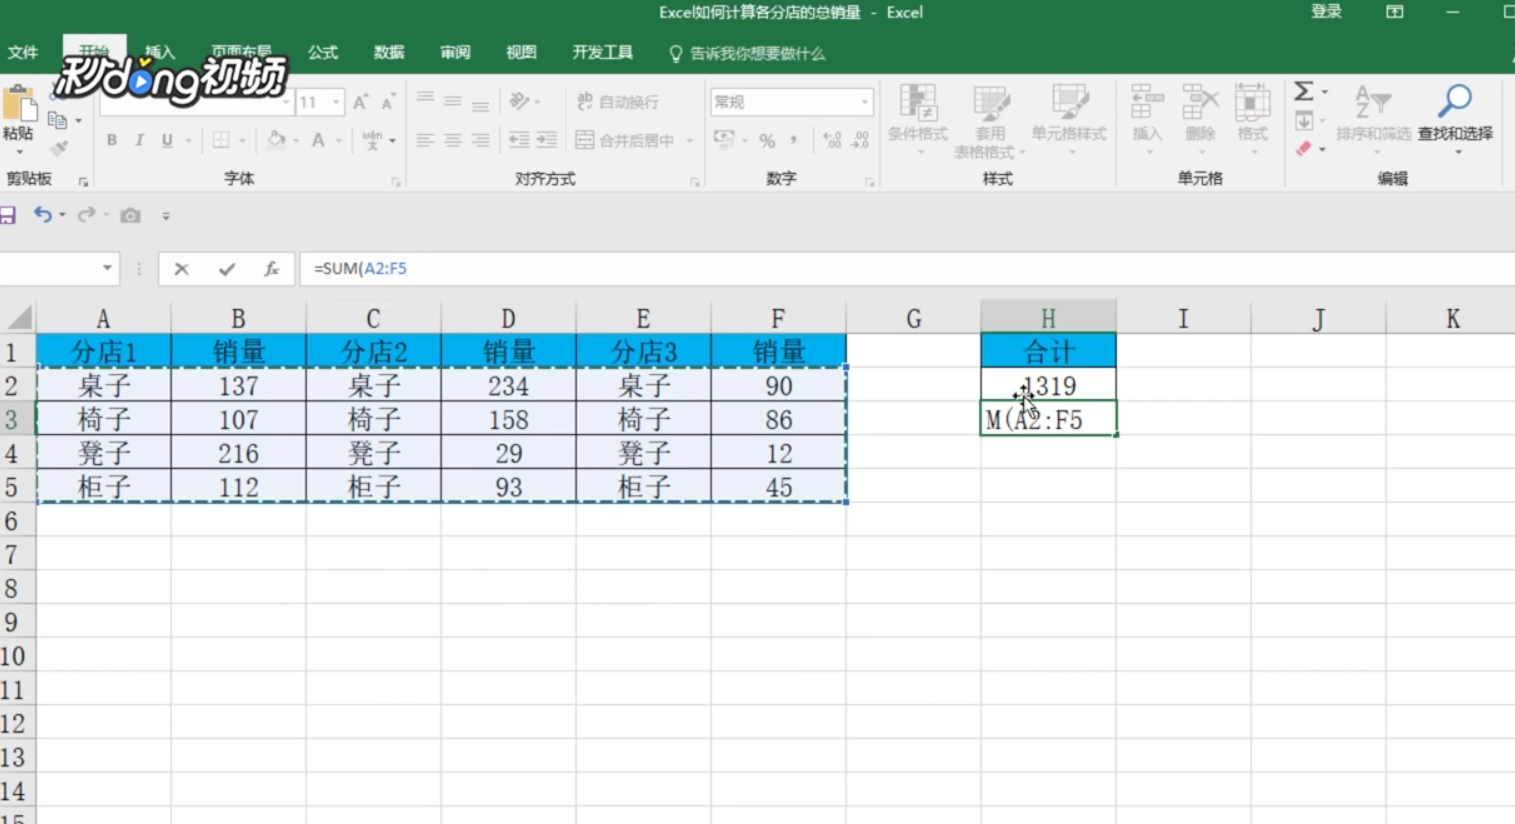Align text left in cell
The width and height of the screenshot is (1515, 824).
(425, 141)
